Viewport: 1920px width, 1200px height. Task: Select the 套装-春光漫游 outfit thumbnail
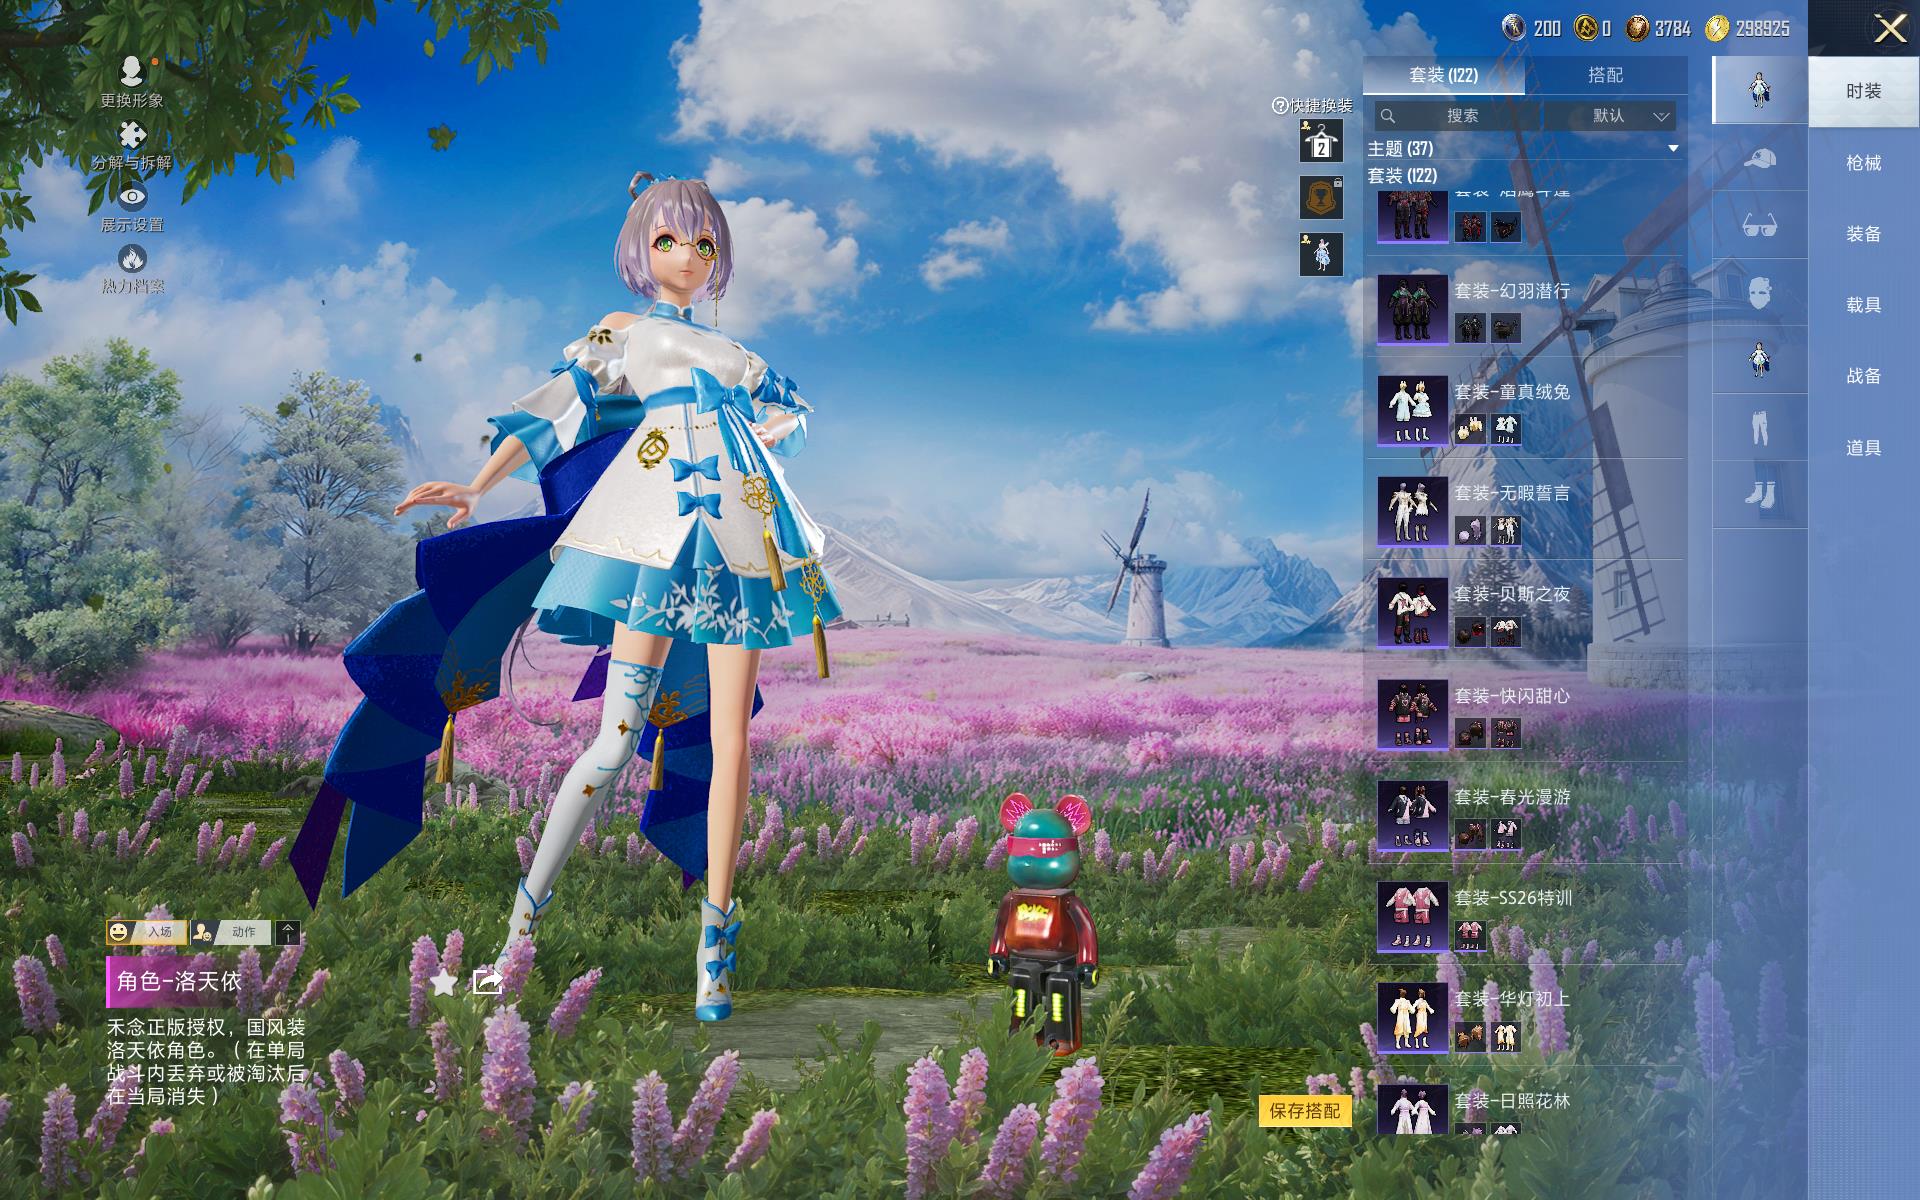[1412, 815]
